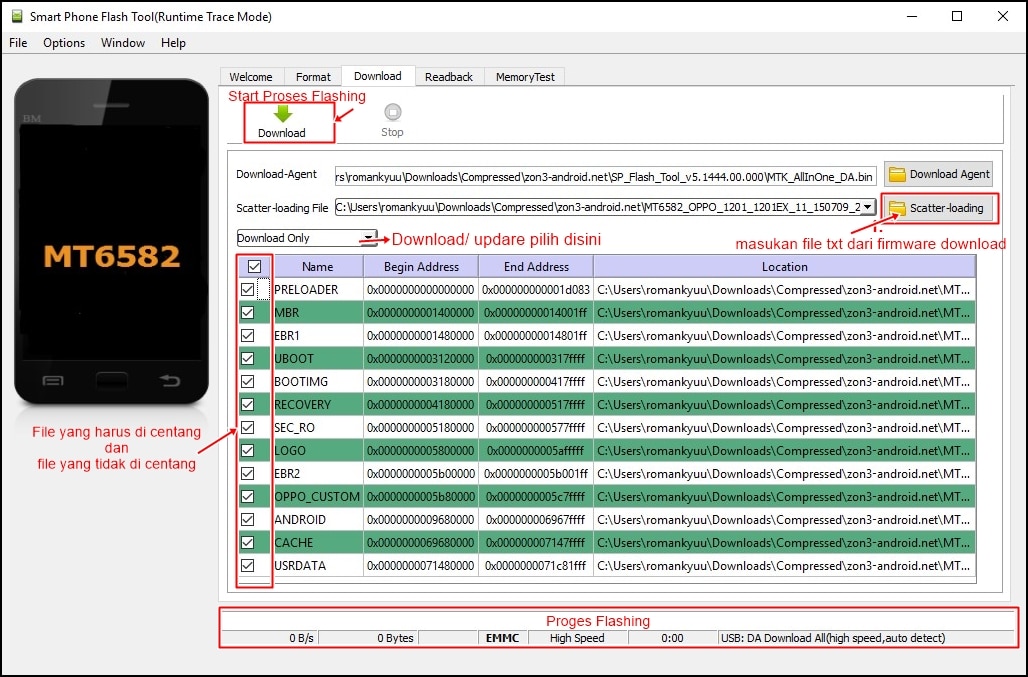Image resolution: width=1028 pixels, height=677 pixels.
Task: Click the green Download arrow icon
Action: pos(283,115)
